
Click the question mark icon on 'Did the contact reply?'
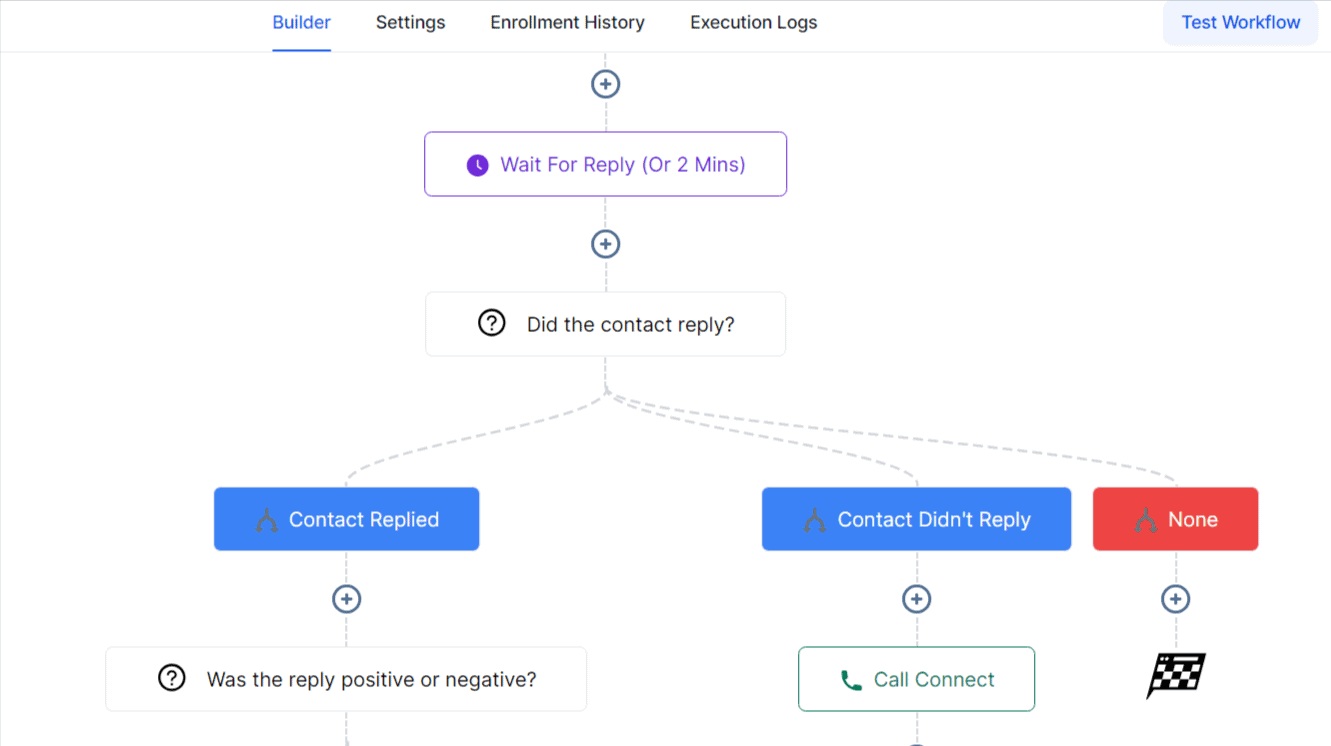click(491, 323)
